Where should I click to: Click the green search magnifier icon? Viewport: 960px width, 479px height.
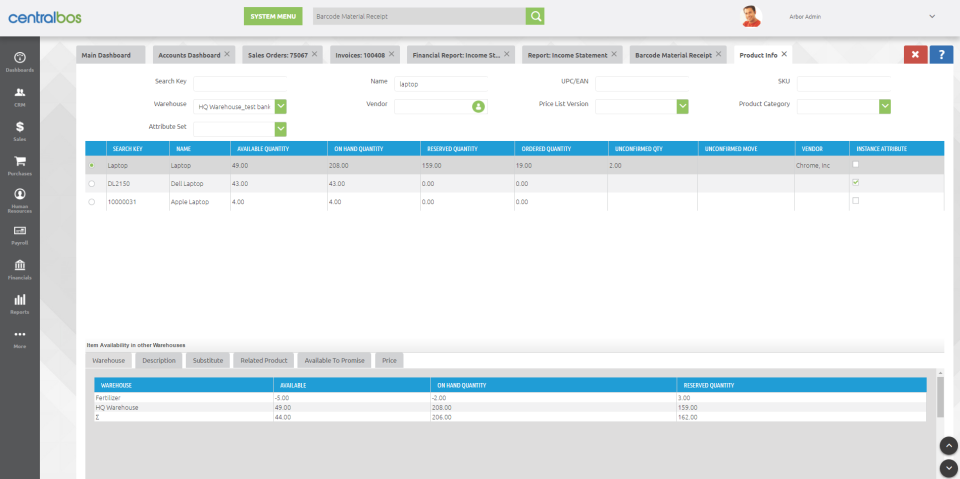[x=535, y=17]
